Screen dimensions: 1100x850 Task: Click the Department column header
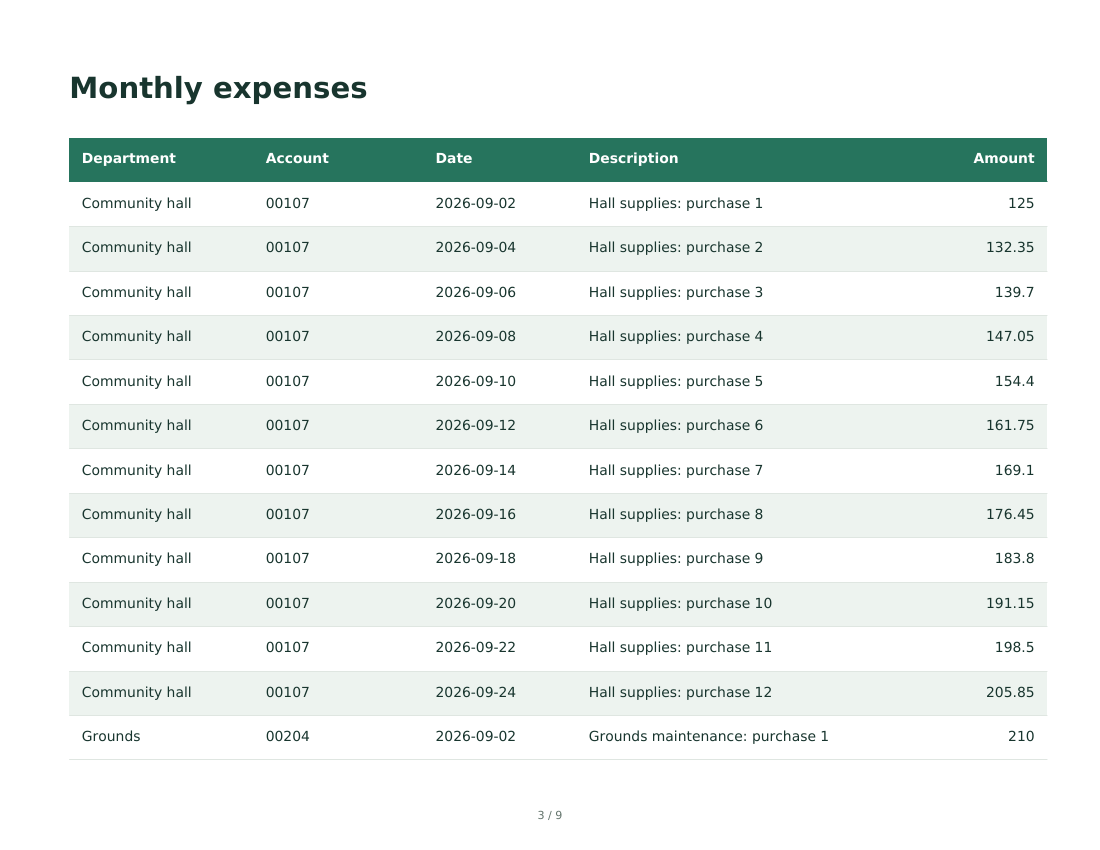(x=128, y=158)
